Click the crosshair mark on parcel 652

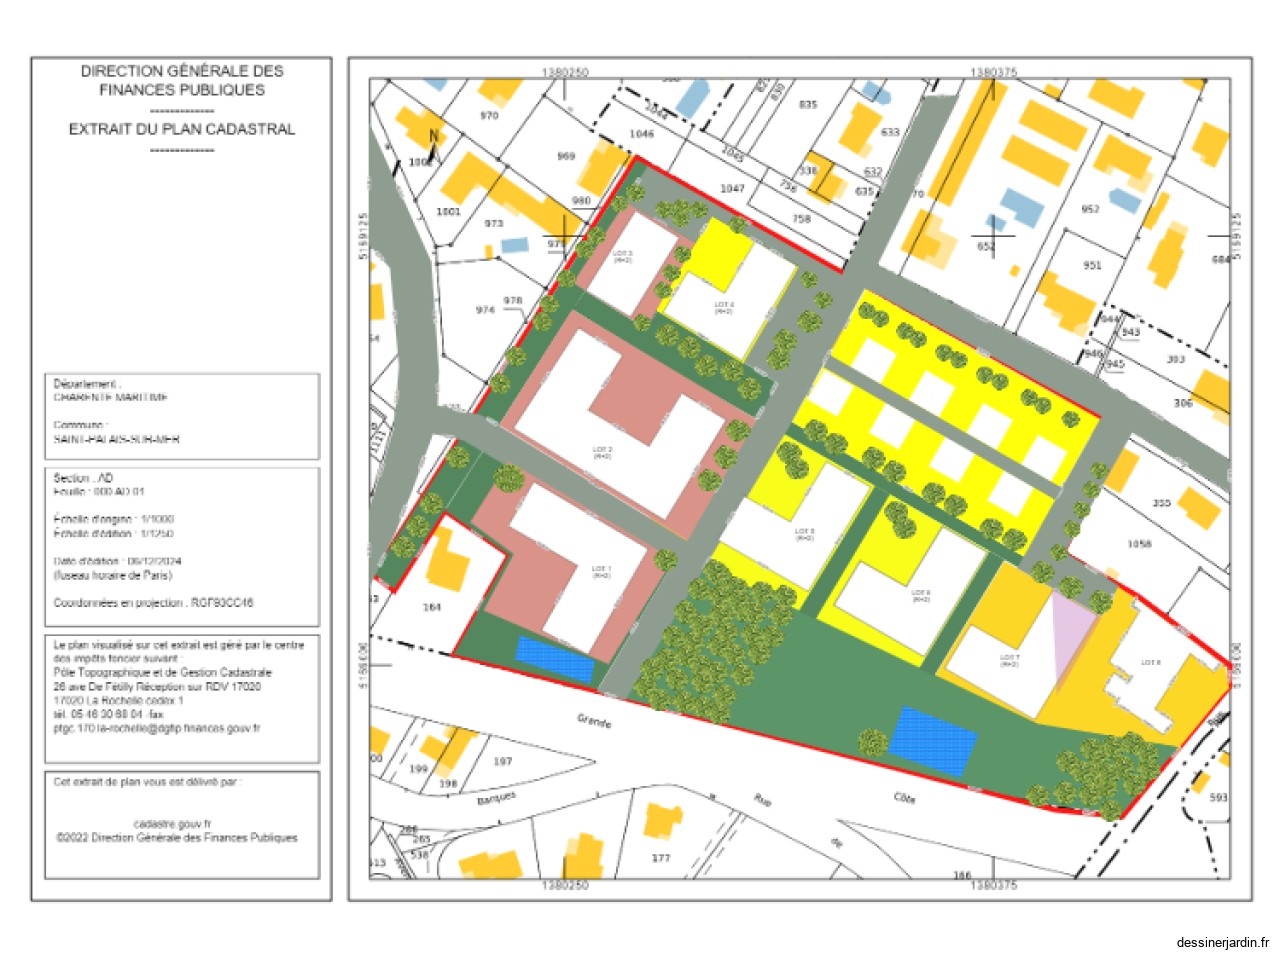tap(995, 236)
